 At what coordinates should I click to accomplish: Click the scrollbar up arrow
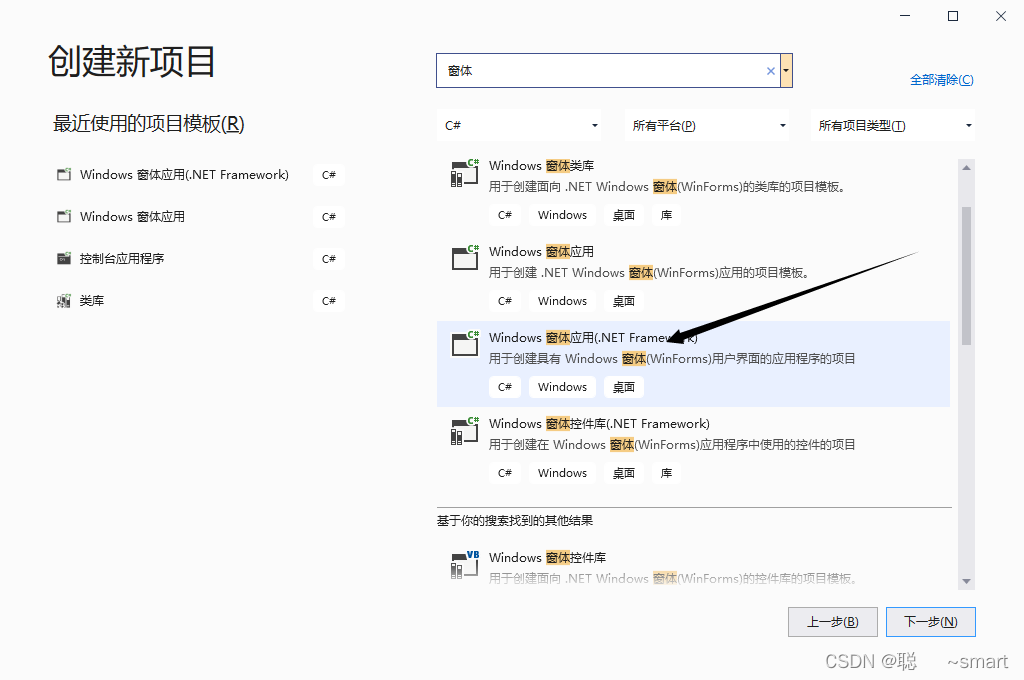pos(967,168)
